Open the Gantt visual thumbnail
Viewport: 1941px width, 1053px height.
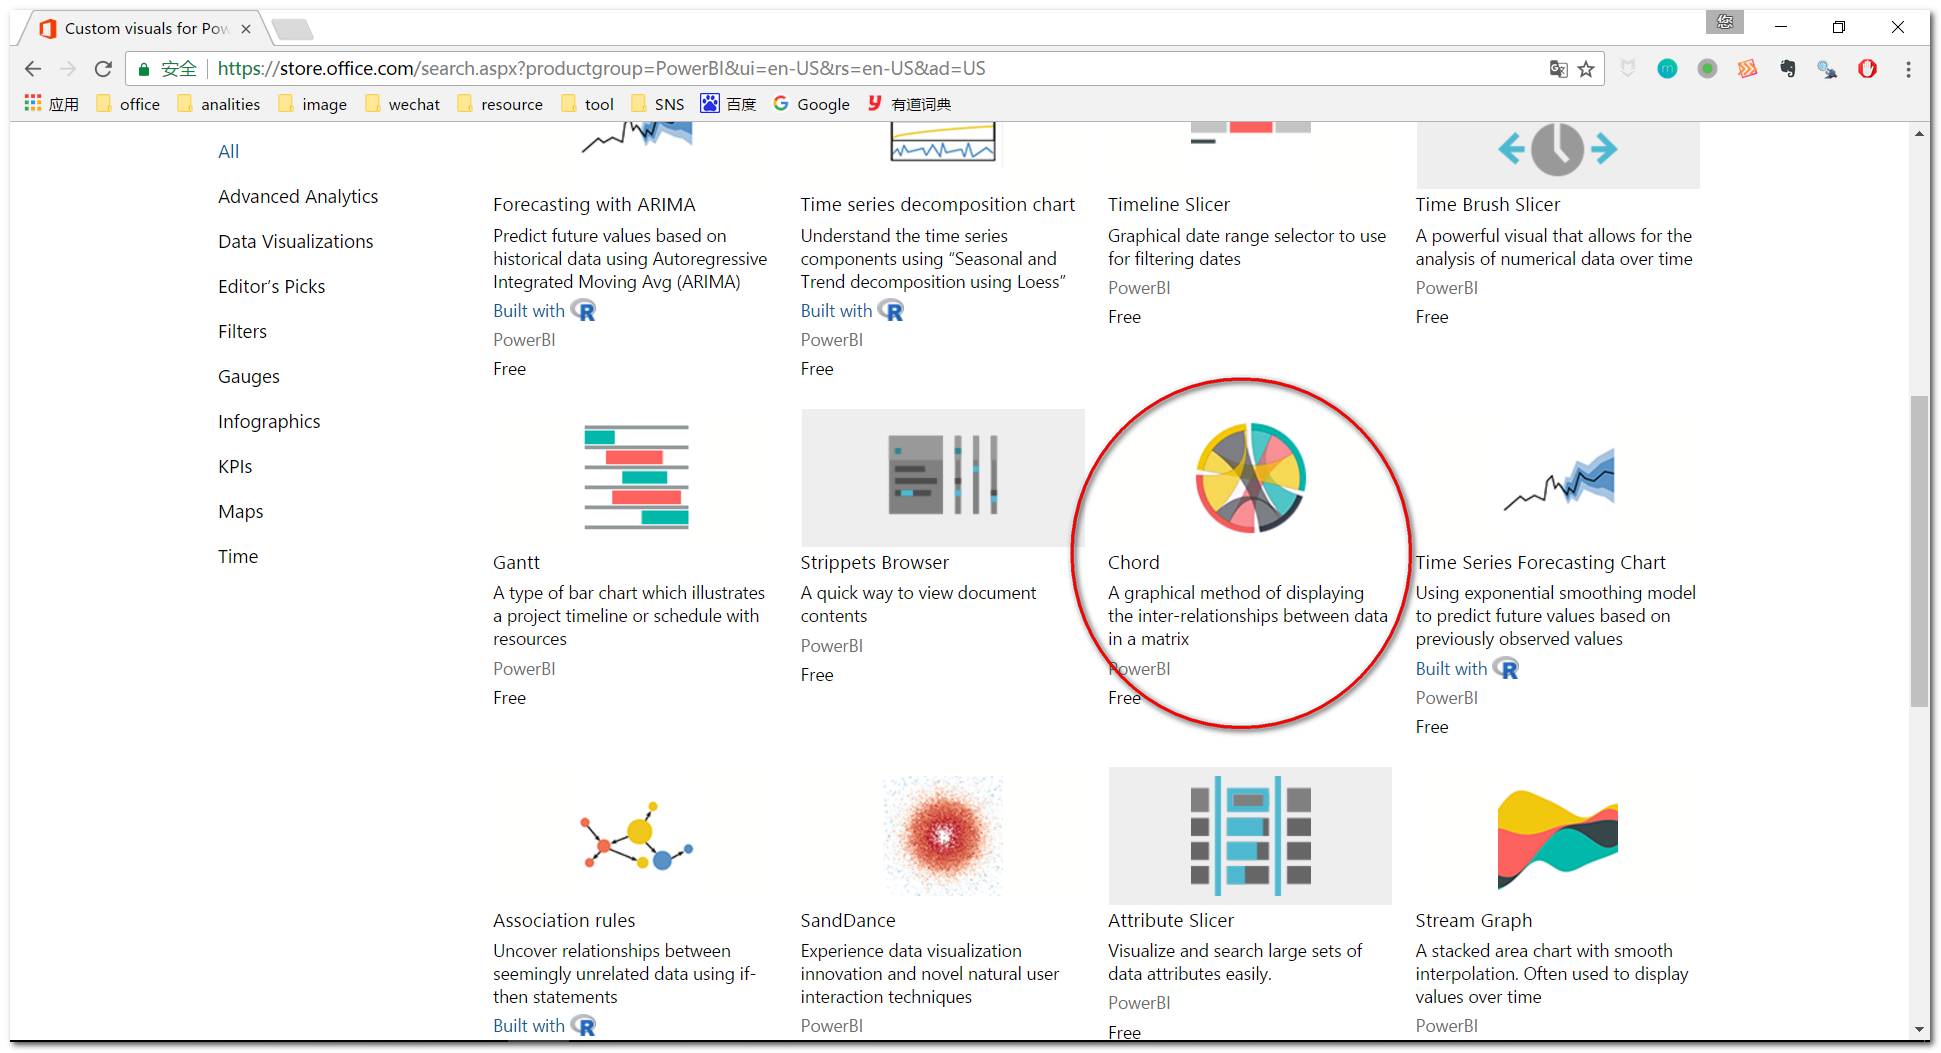click(636, 477)
